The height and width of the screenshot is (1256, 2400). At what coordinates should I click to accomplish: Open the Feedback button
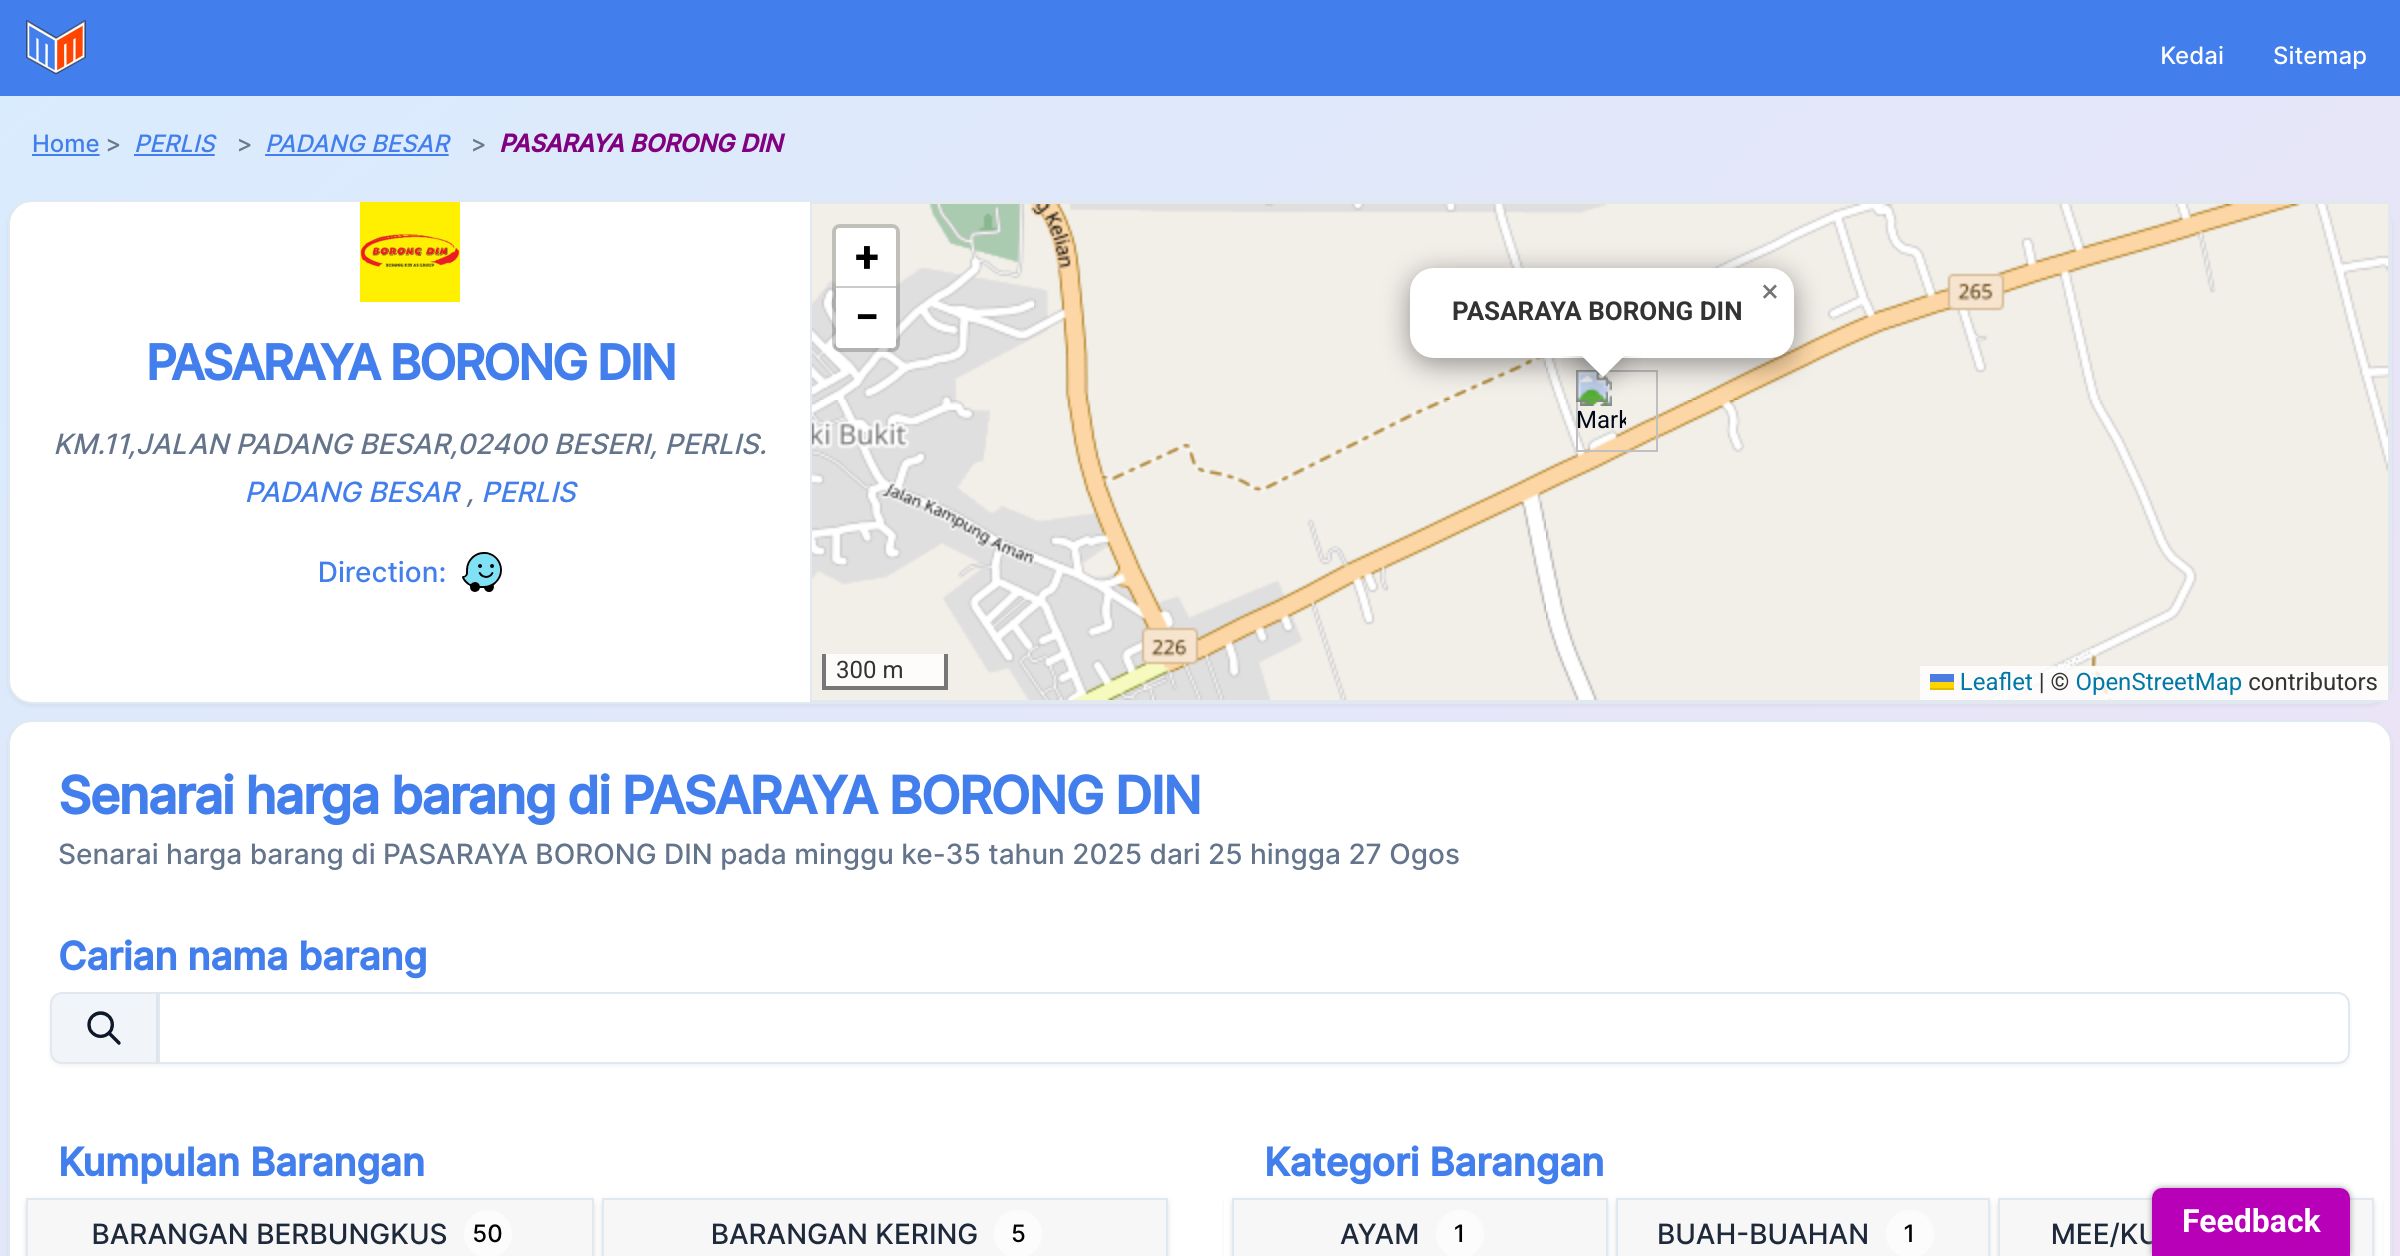pyautogui.click(x=2250, y=1220)
